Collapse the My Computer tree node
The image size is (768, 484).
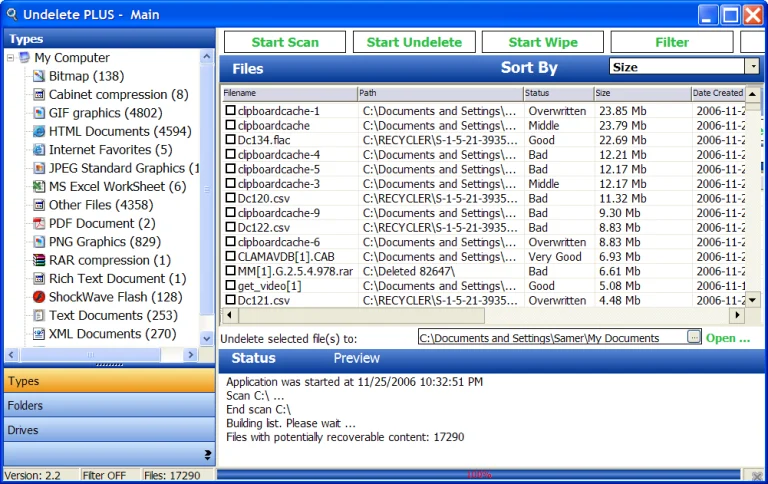point(10,58)
